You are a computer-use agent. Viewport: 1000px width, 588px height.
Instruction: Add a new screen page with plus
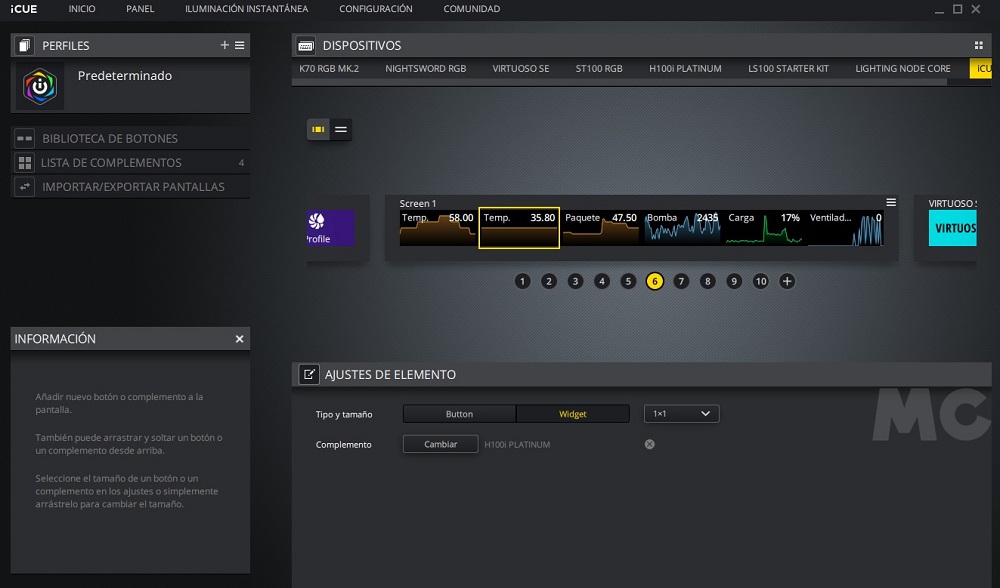(x=787, y=281)
